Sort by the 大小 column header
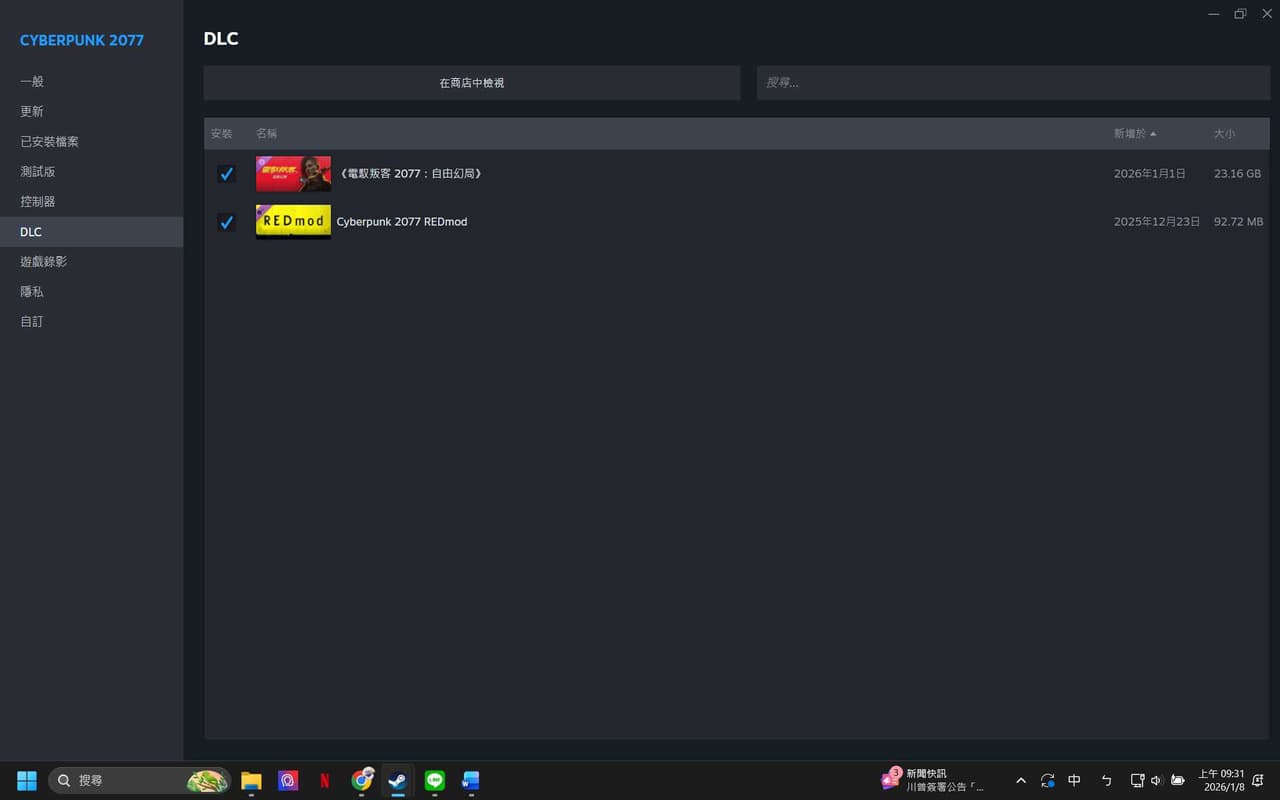Viewport: 1280px width, 800px height. [1225, 133]
